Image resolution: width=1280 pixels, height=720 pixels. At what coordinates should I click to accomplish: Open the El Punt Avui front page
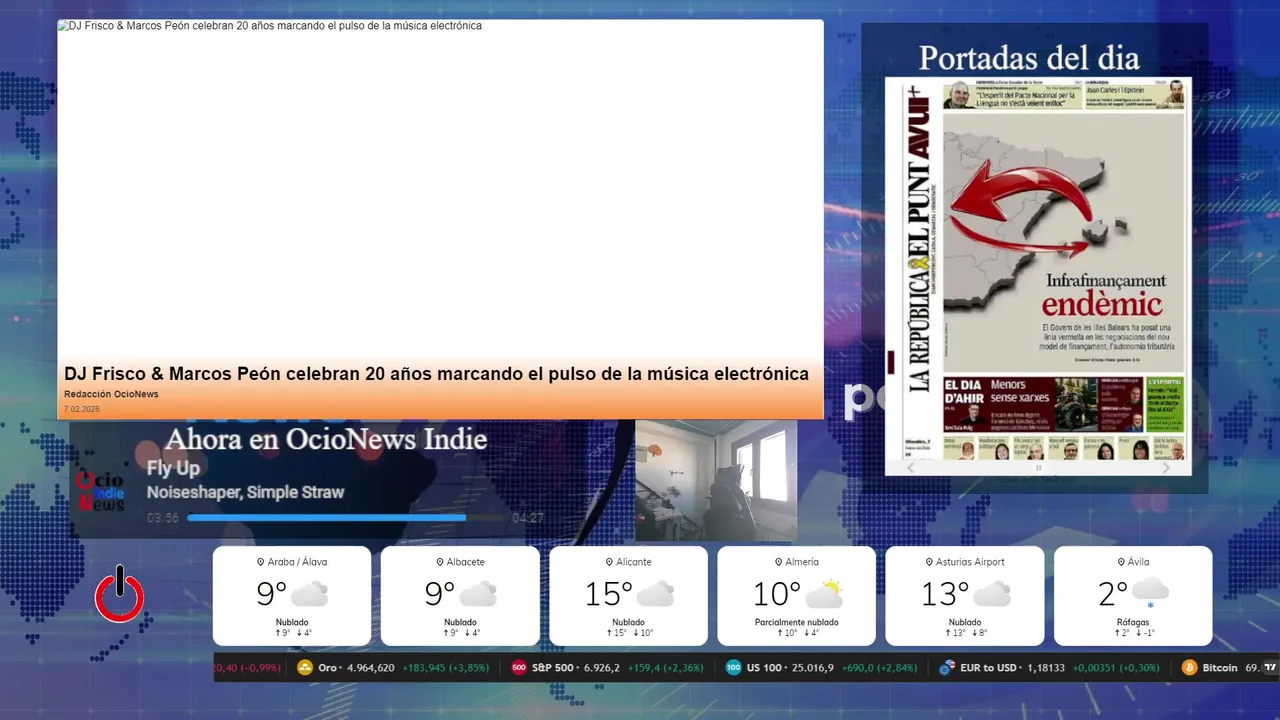point(1038,269)
